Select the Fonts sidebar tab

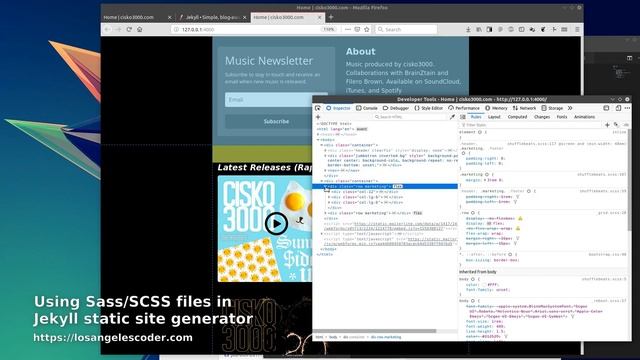[562, 117]
